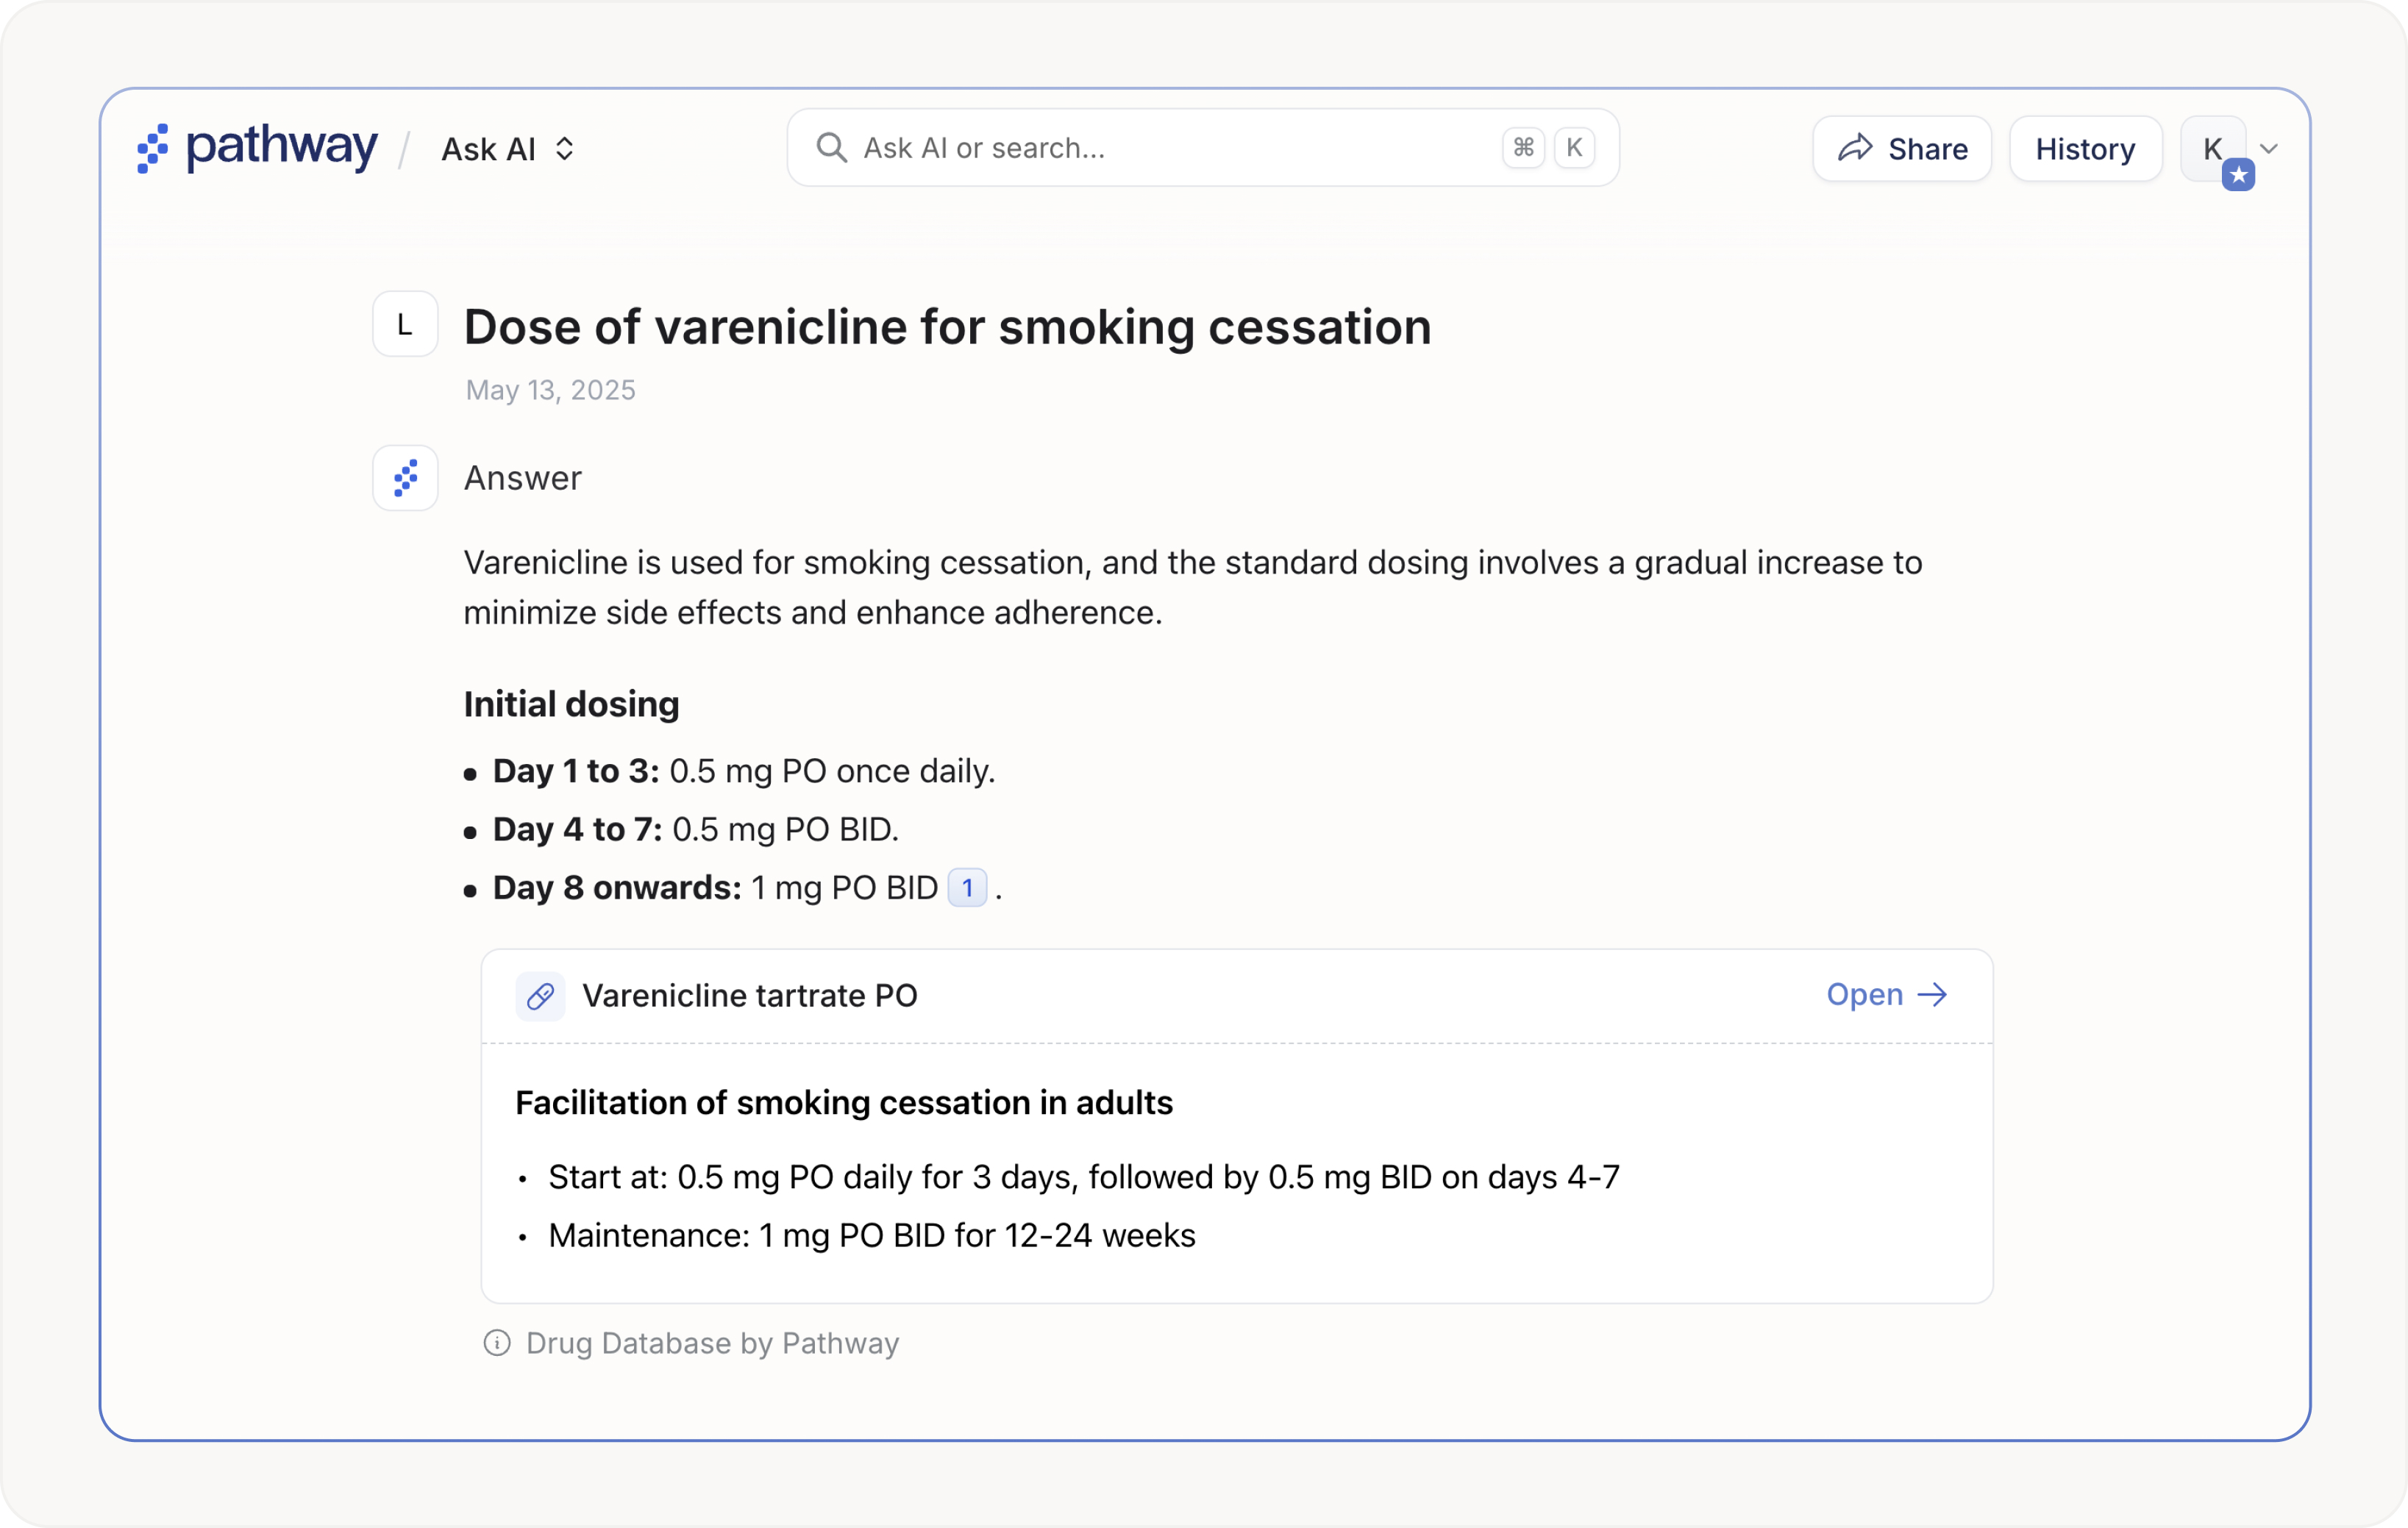Click the up-down chevrons beside Ask AI

[x=565, y=149]
